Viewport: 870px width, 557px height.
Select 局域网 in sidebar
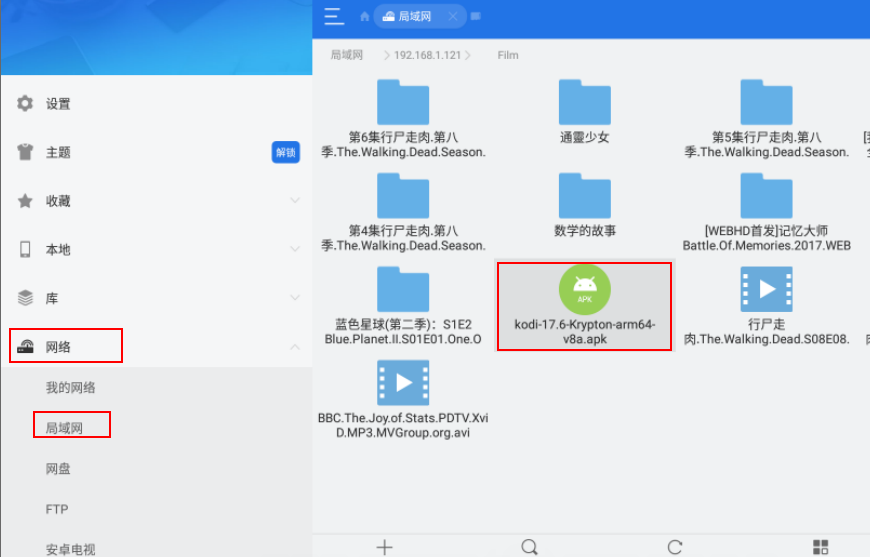[64, 428]
